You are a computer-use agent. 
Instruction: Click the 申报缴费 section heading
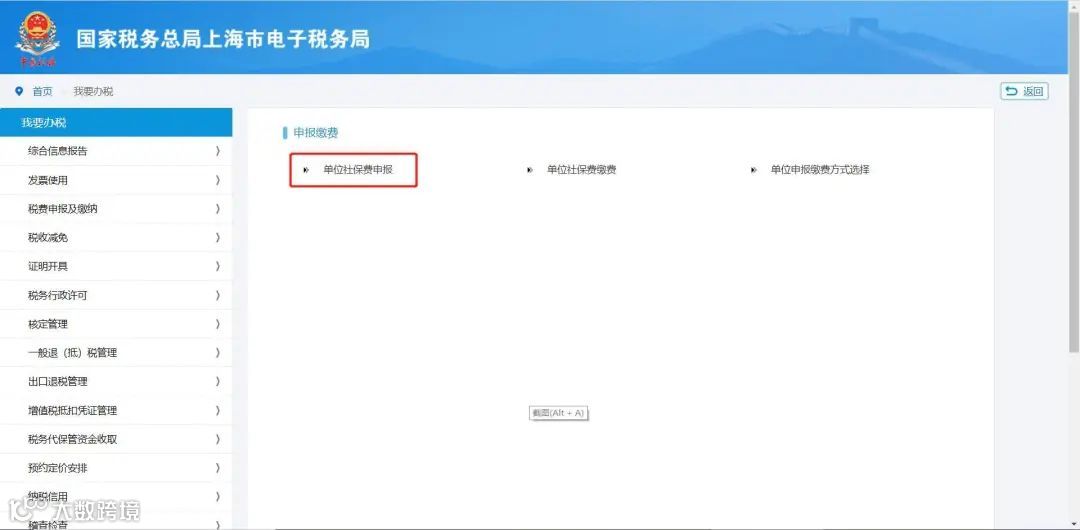click(x=315, y=132)
